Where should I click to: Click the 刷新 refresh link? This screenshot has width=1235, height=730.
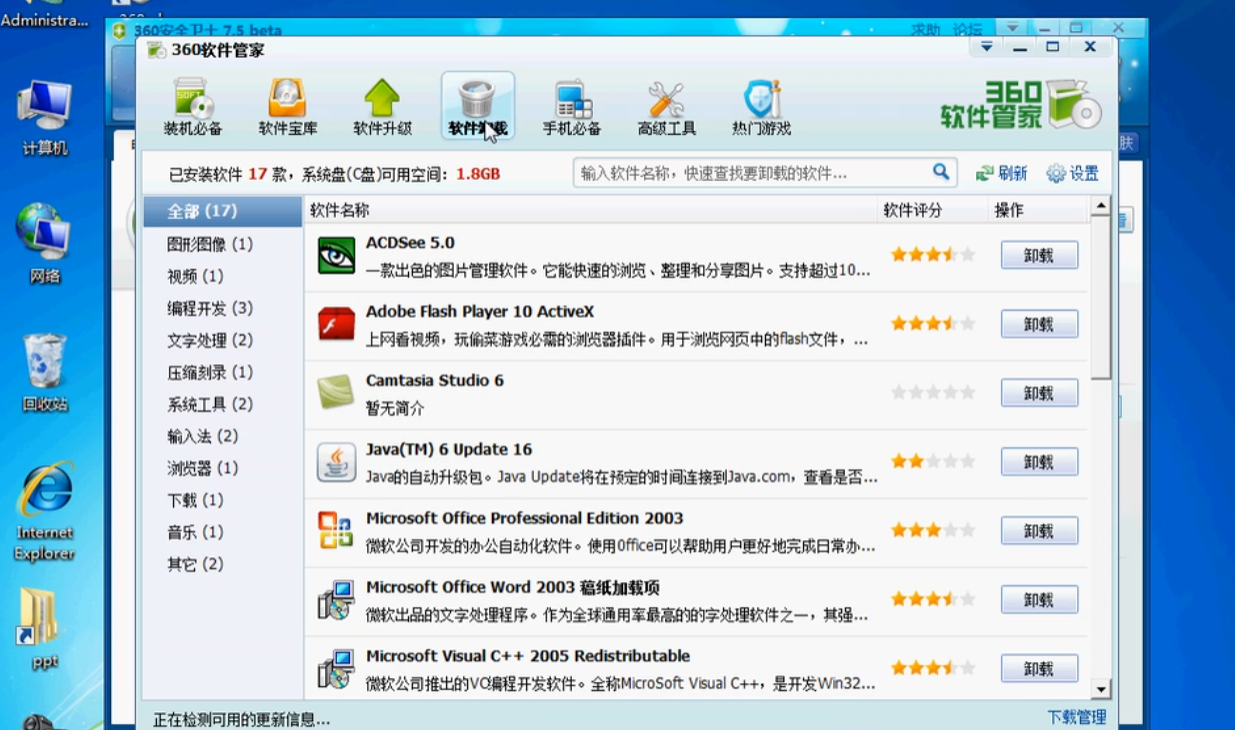(1002, 173)
